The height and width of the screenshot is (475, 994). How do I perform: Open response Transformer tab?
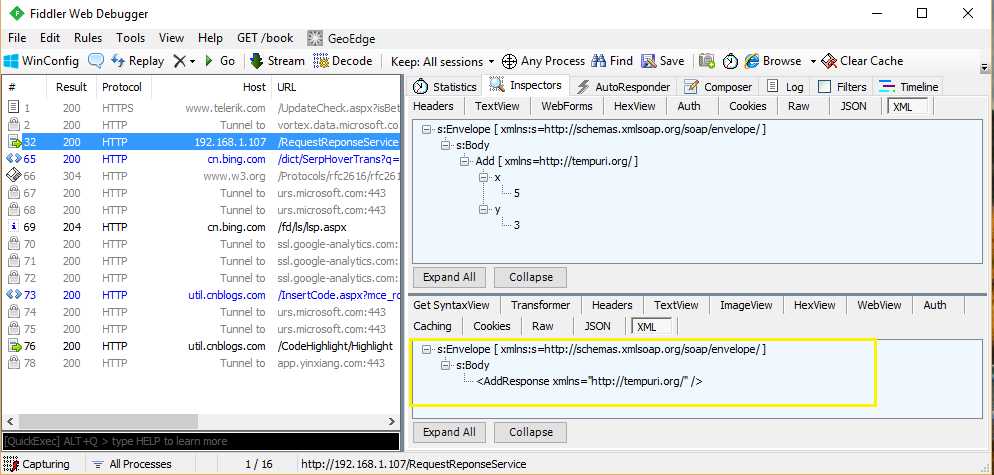pyautogui.click(x=541, y=305)
